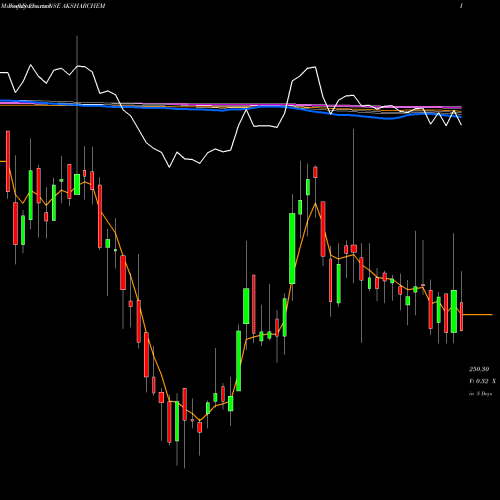Click the small red candle at the mid-chart rally peak

coord(315,172)
